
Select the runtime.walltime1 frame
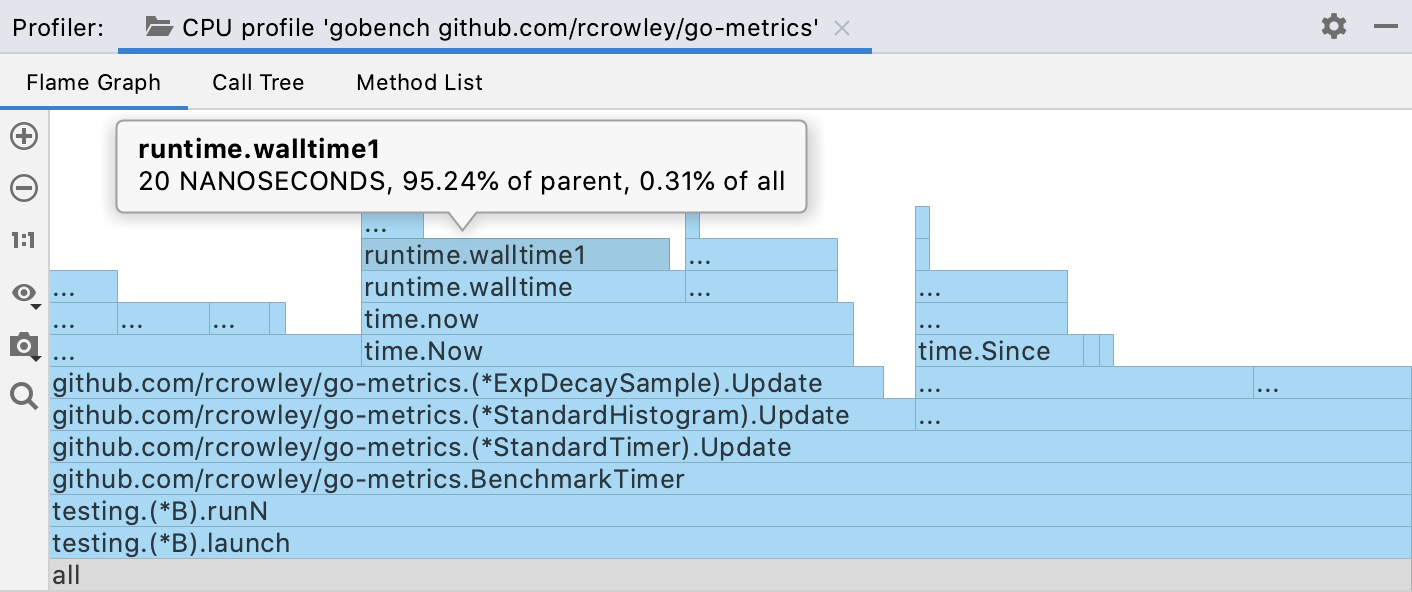pyautogui.click(x=515, y=255)
